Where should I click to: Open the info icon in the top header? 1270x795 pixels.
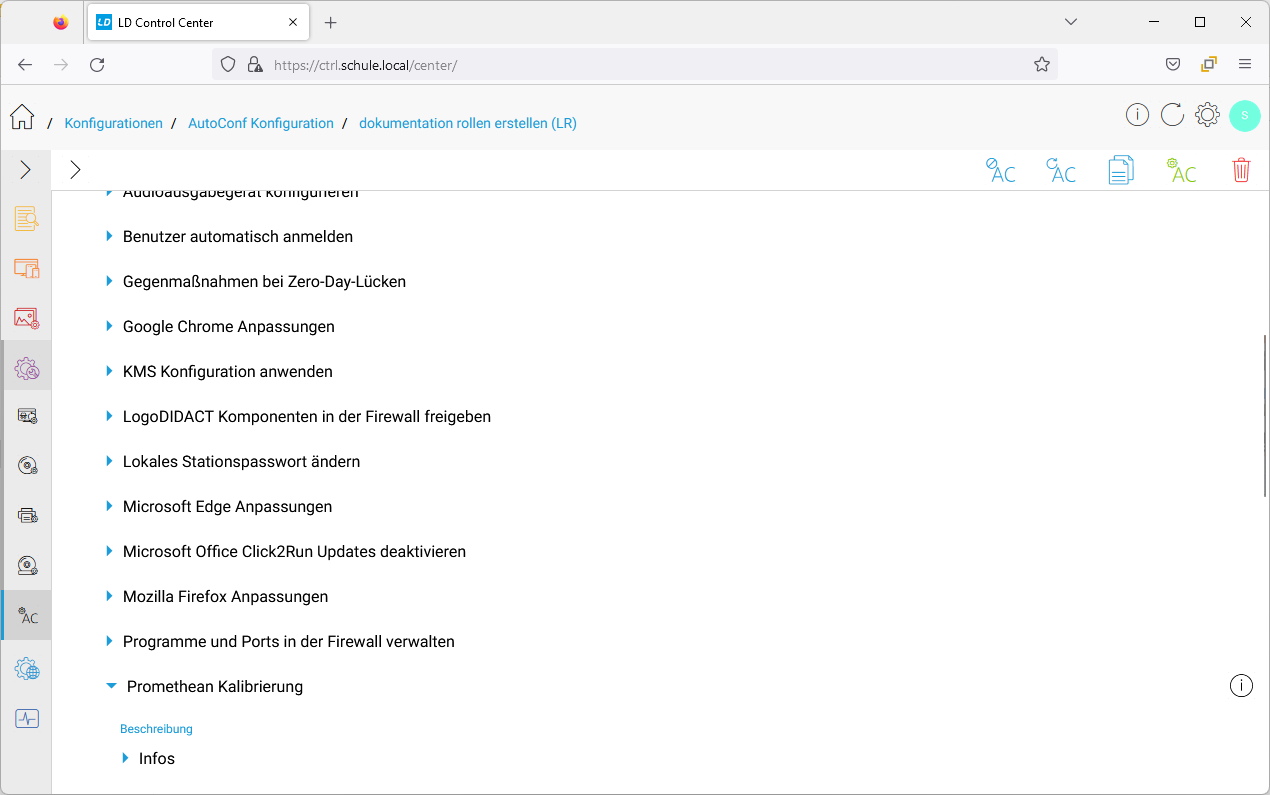1137,115
